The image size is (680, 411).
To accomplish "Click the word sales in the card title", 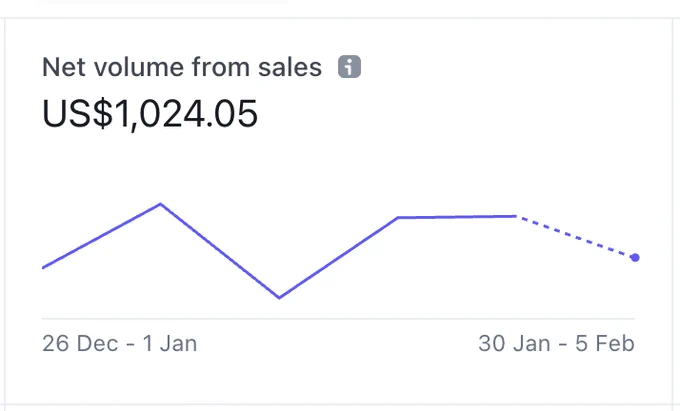I will (290, 67).
